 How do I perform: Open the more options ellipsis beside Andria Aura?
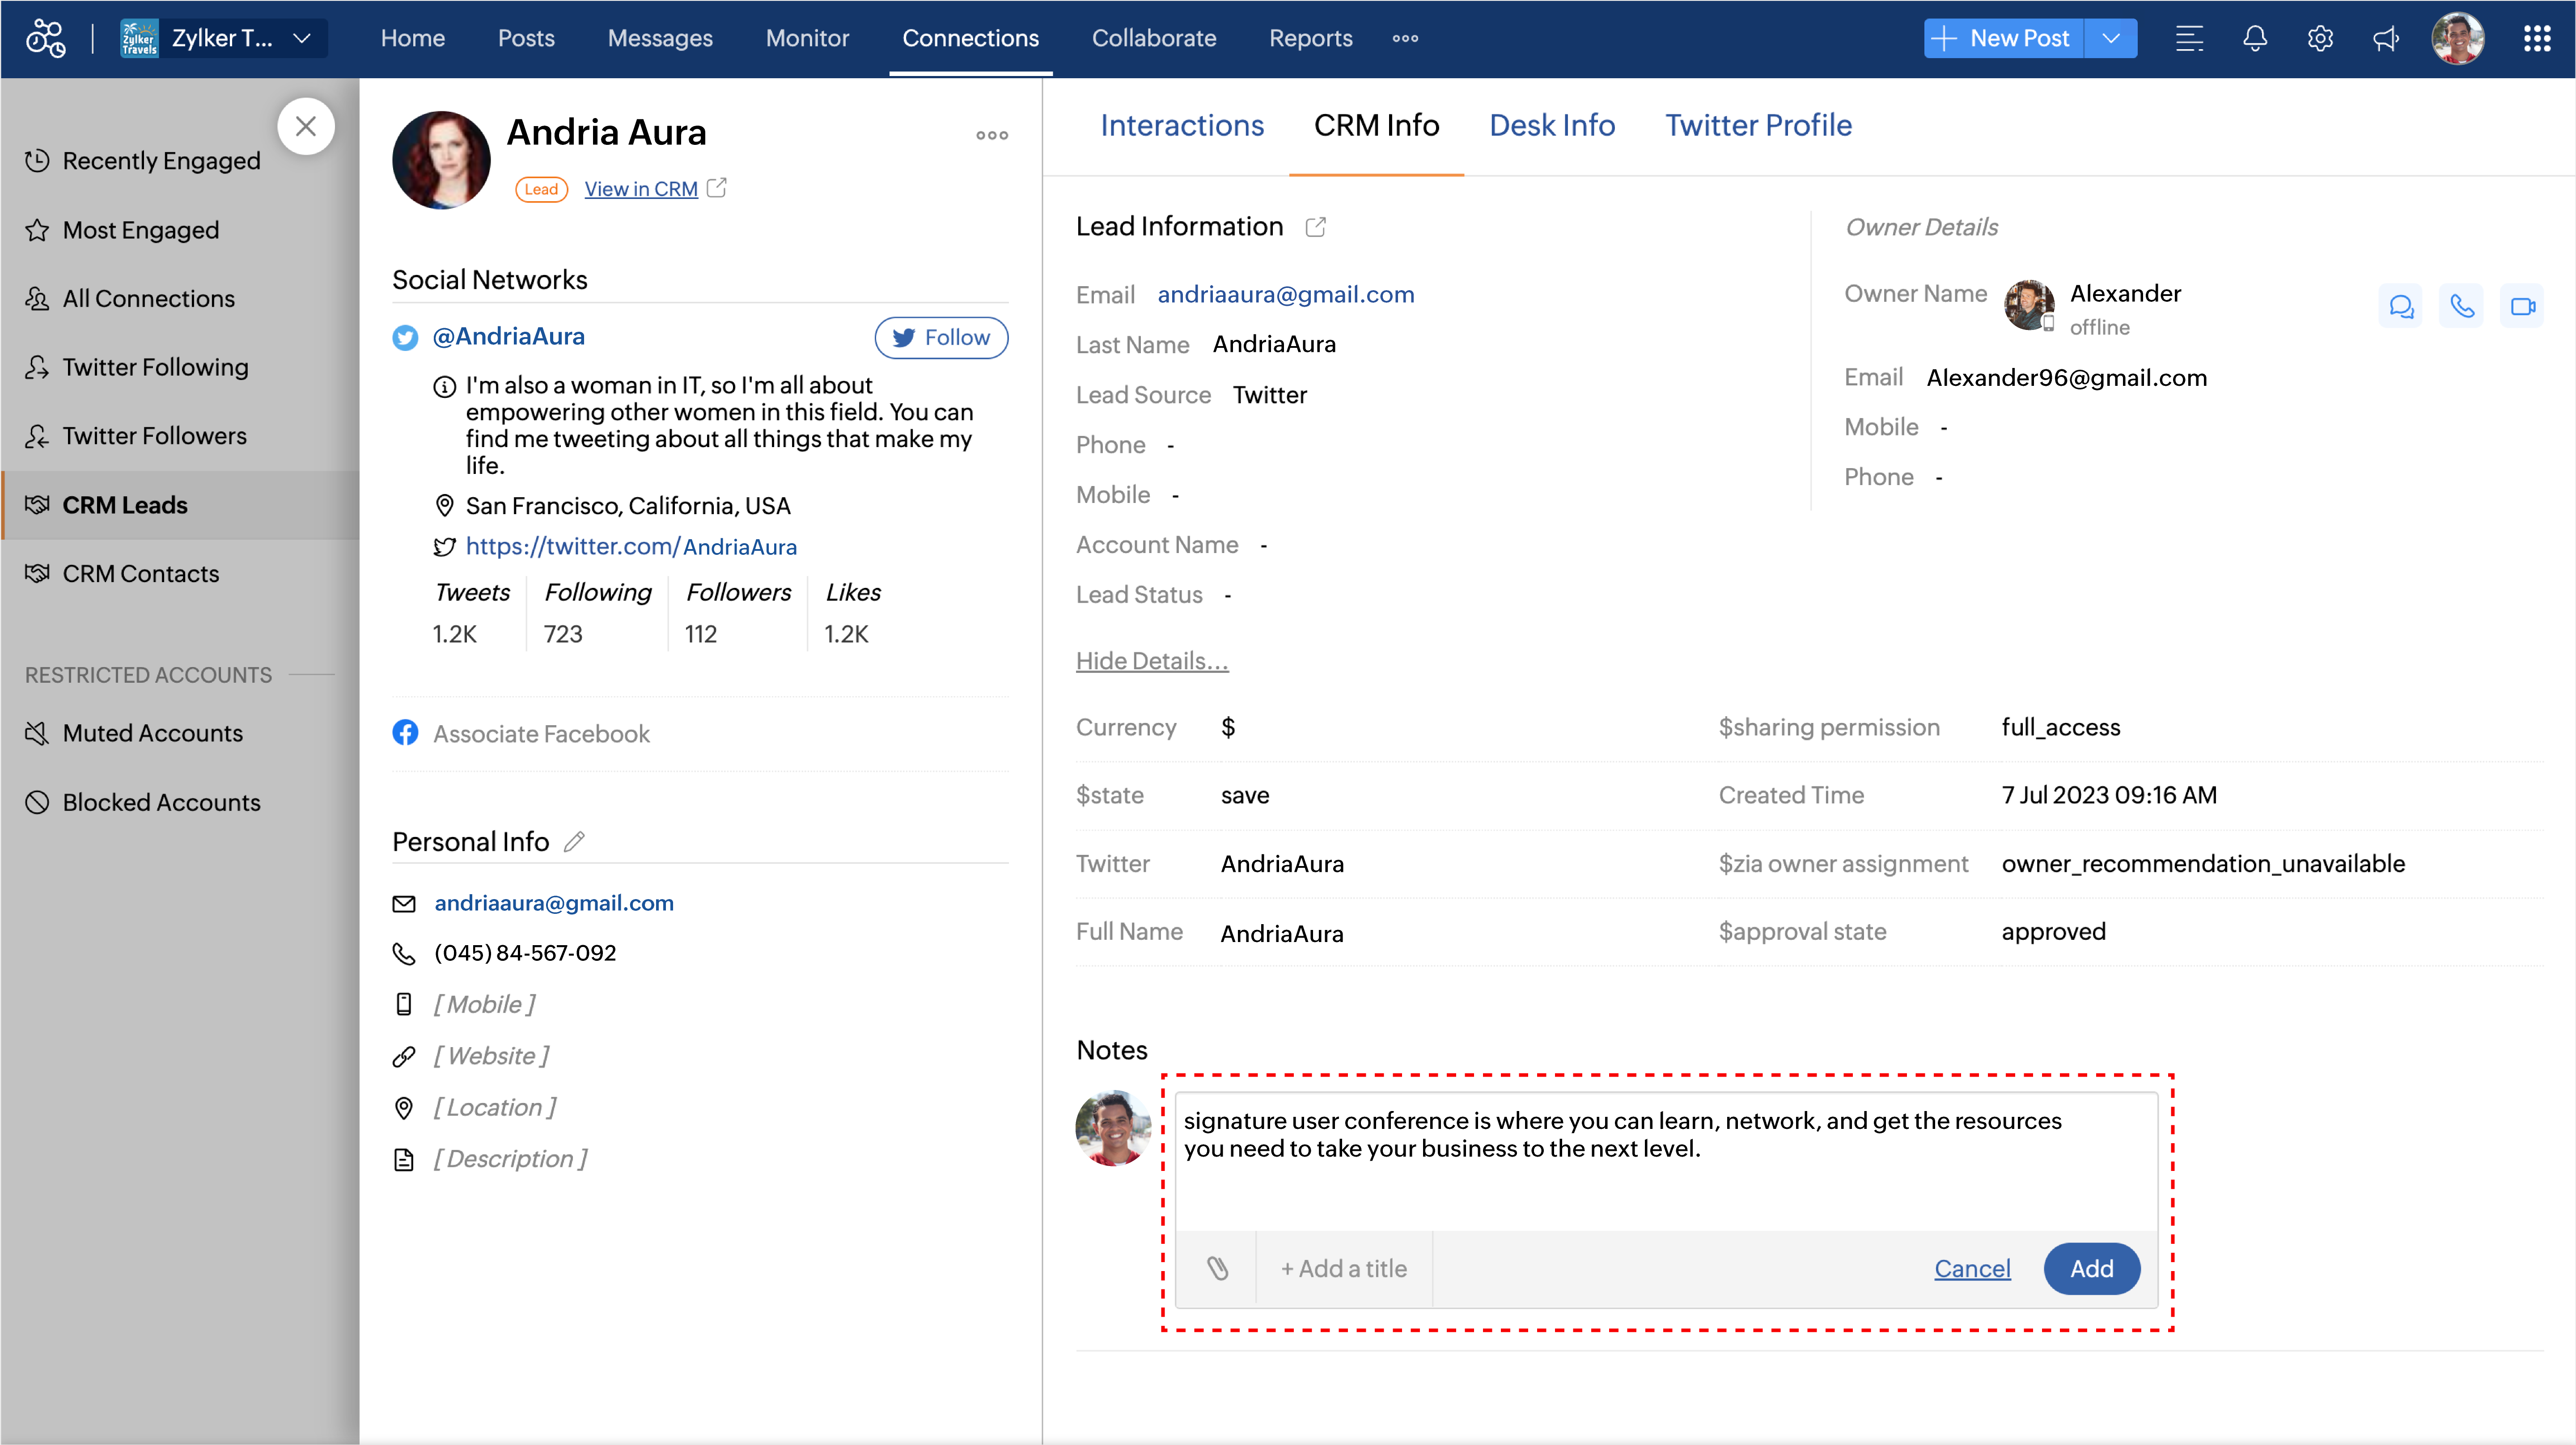click(x=992, y=136)
